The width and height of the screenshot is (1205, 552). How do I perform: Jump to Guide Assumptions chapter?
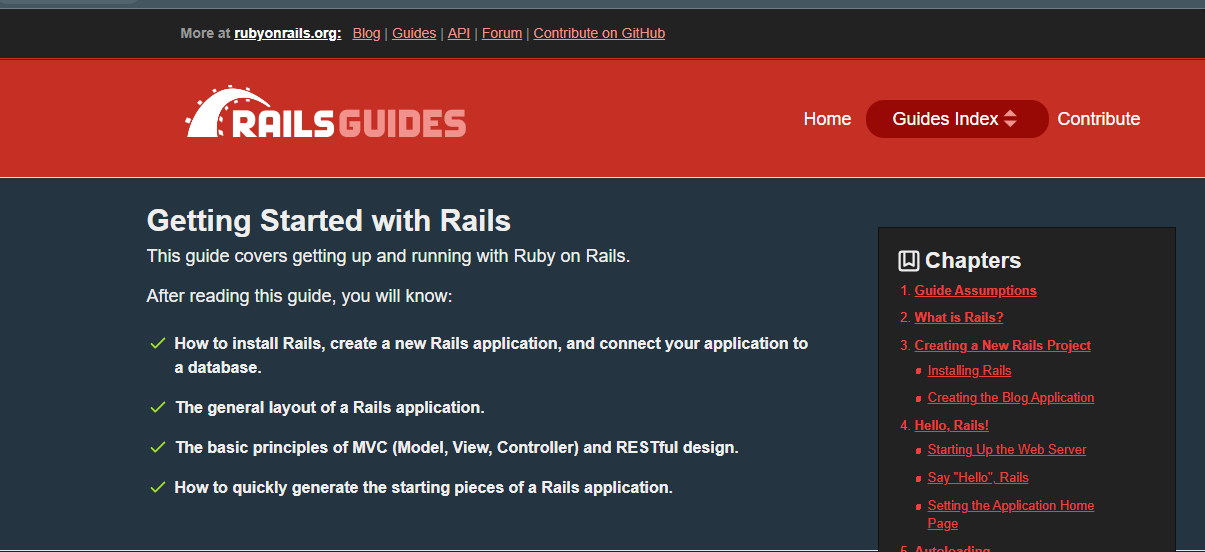pyautogui.click(x=975, y=291)
